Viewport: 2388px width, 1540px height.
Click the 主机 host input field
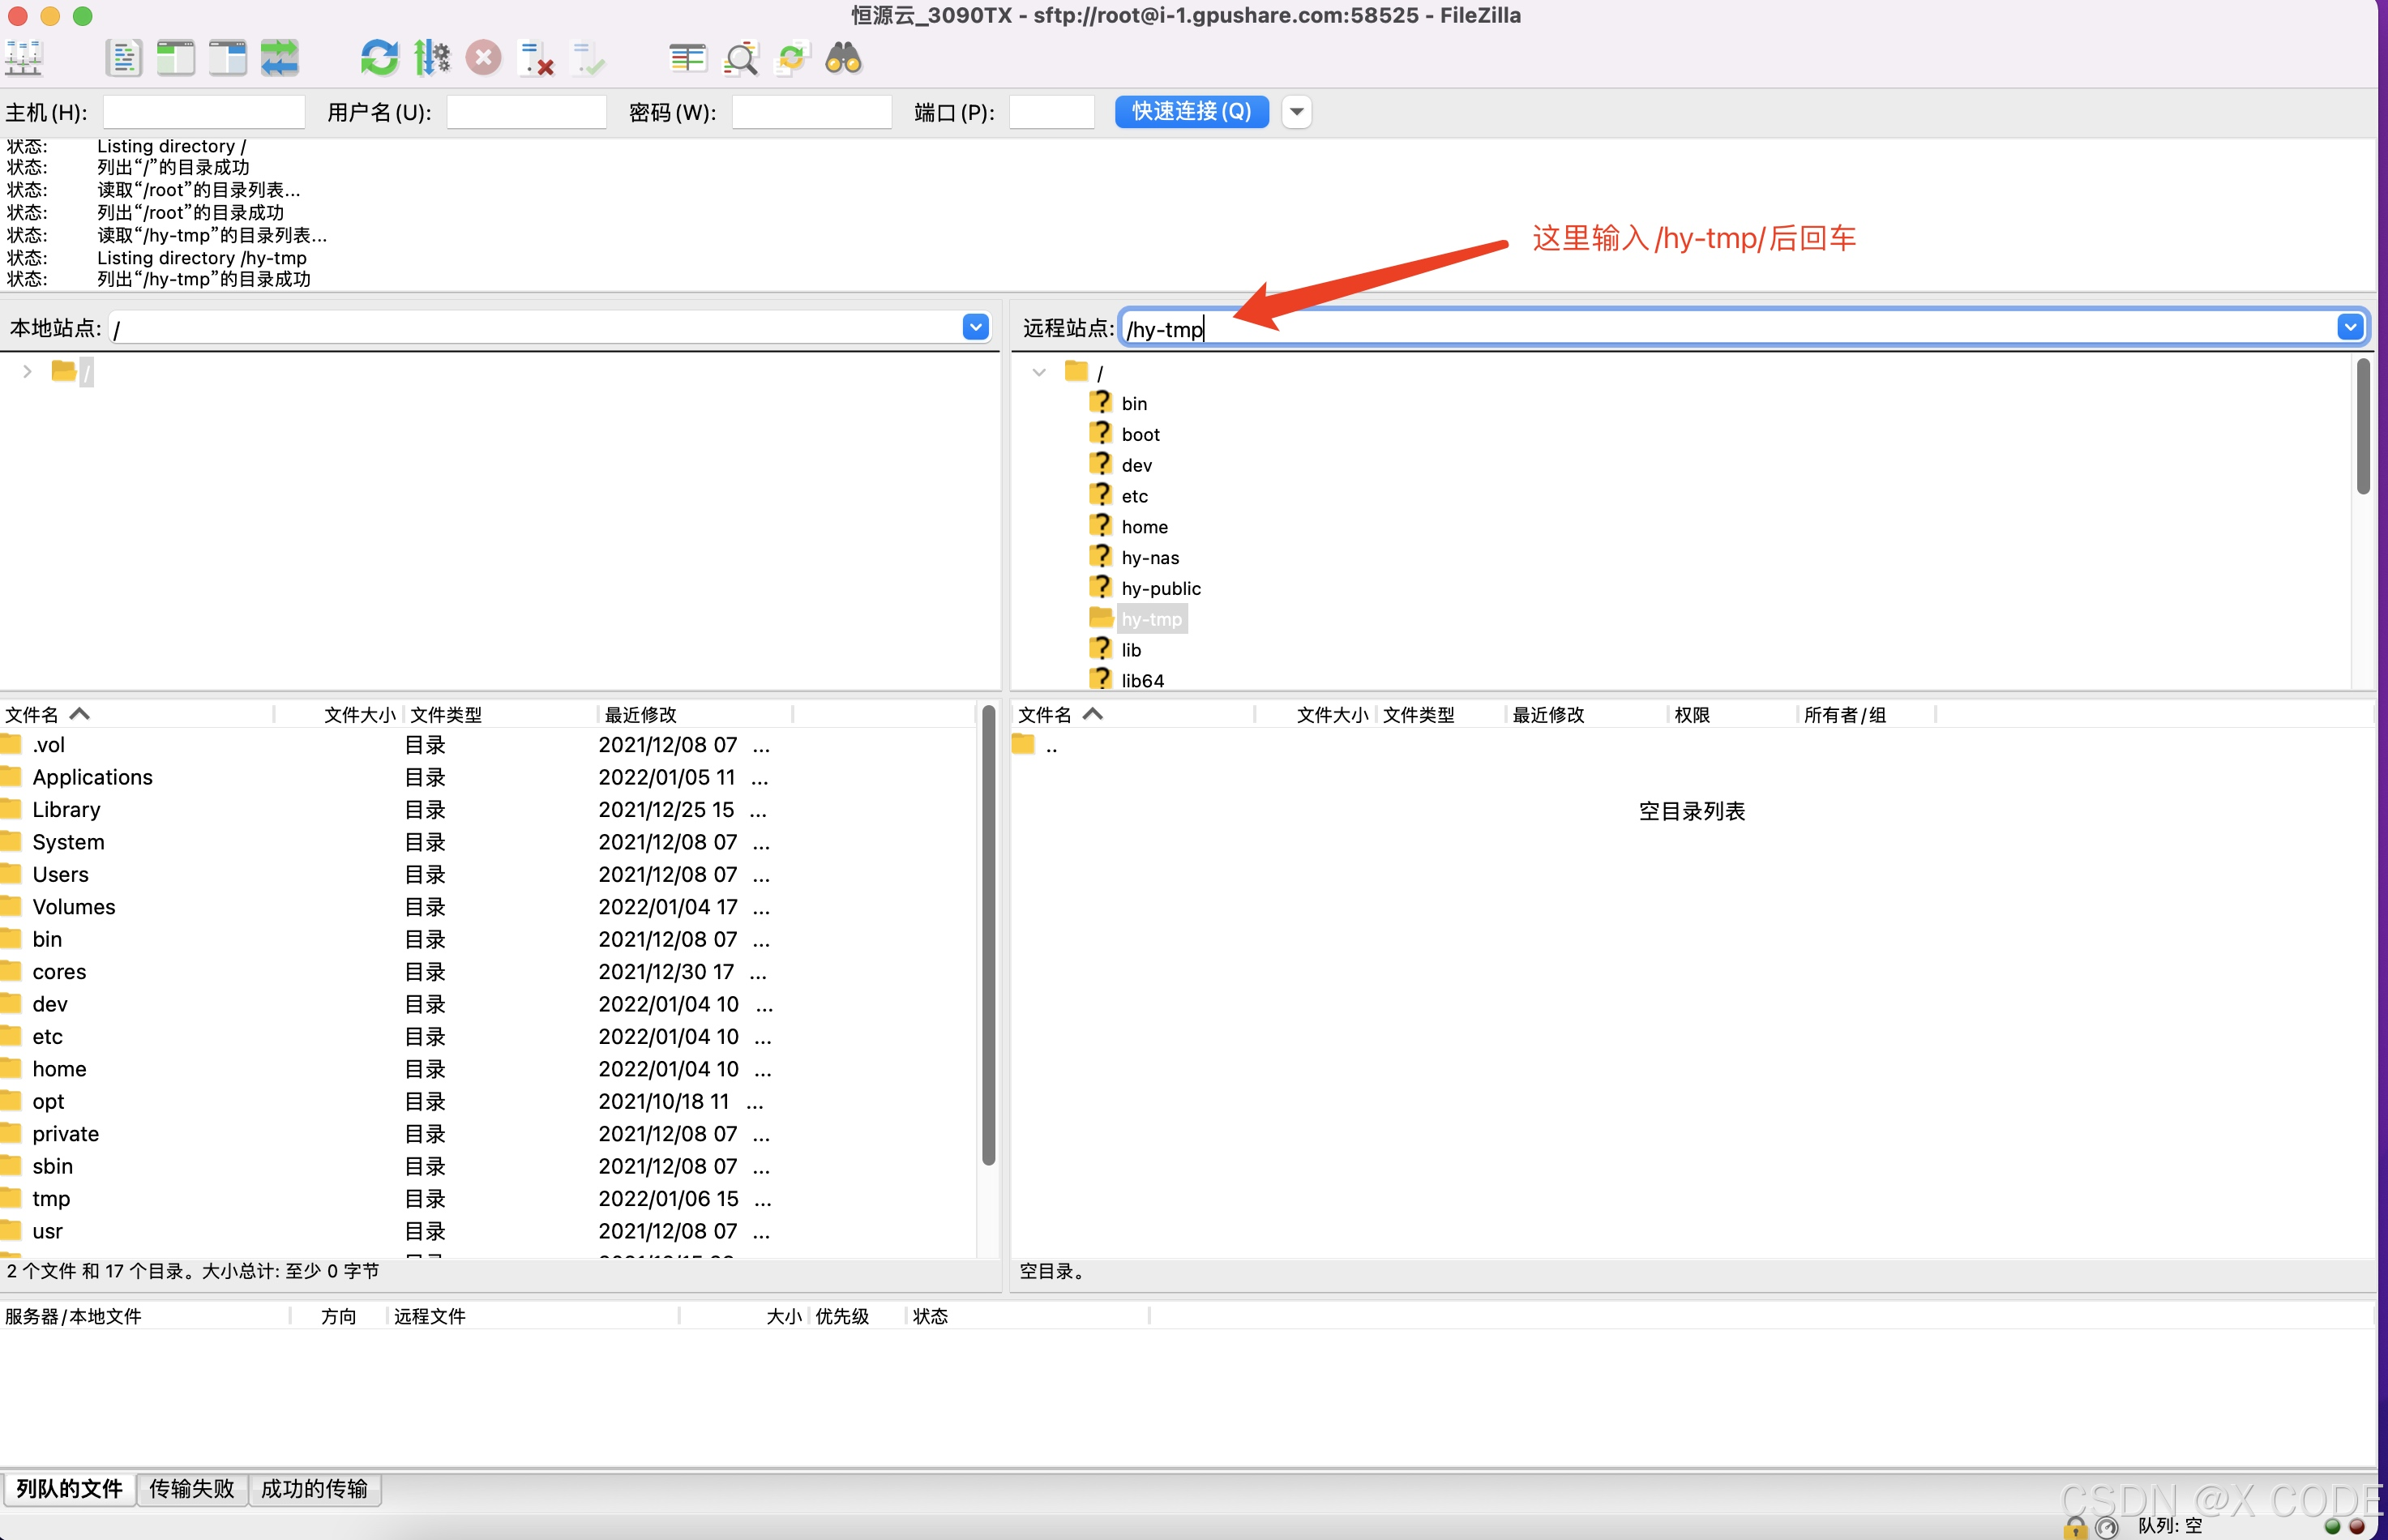pos(204,112)
